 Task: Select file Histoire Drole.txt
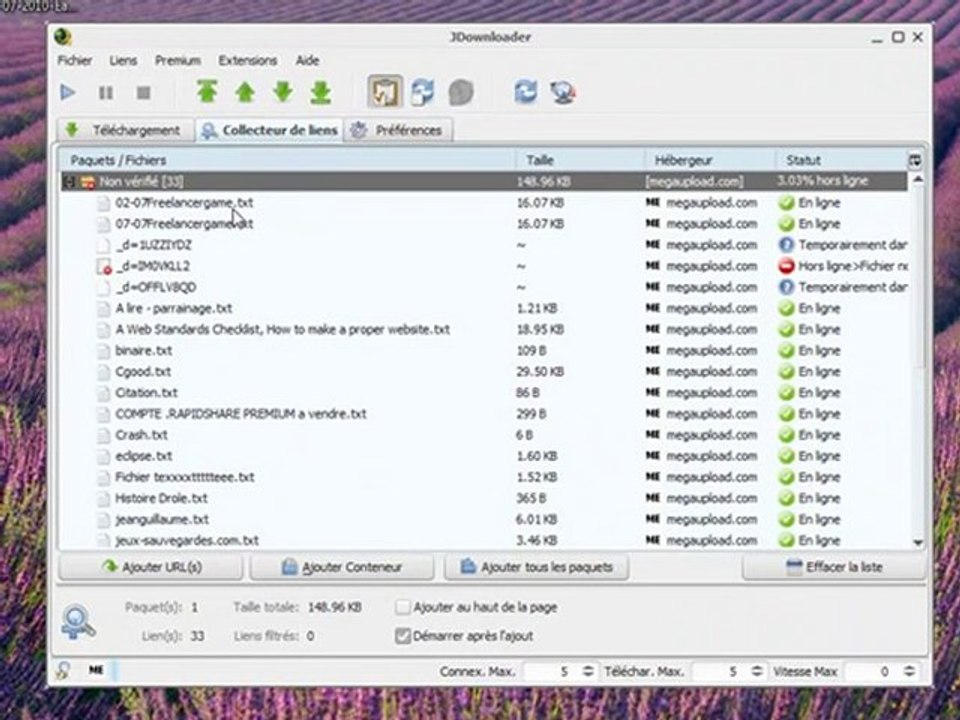pyautogui.click(x=162, y=498)
